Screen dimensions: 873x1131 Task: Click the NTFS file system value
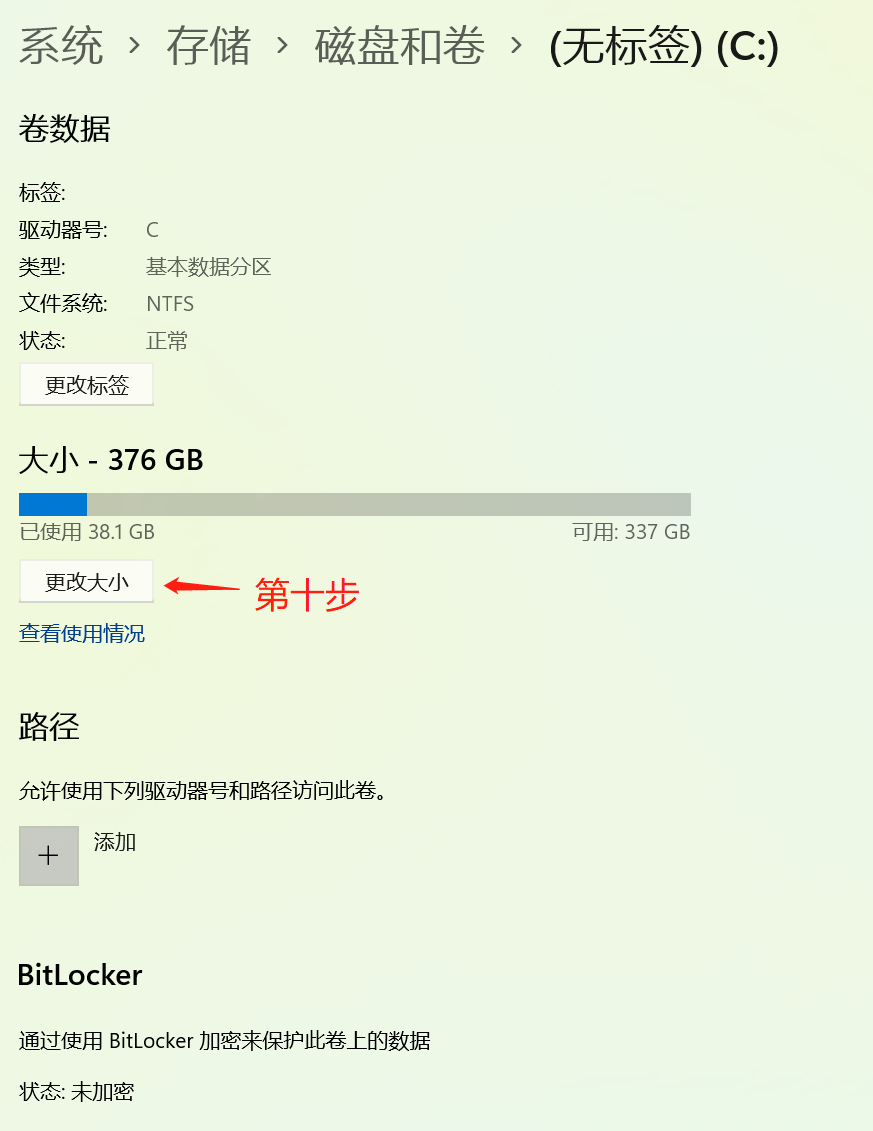coord(170,304)
